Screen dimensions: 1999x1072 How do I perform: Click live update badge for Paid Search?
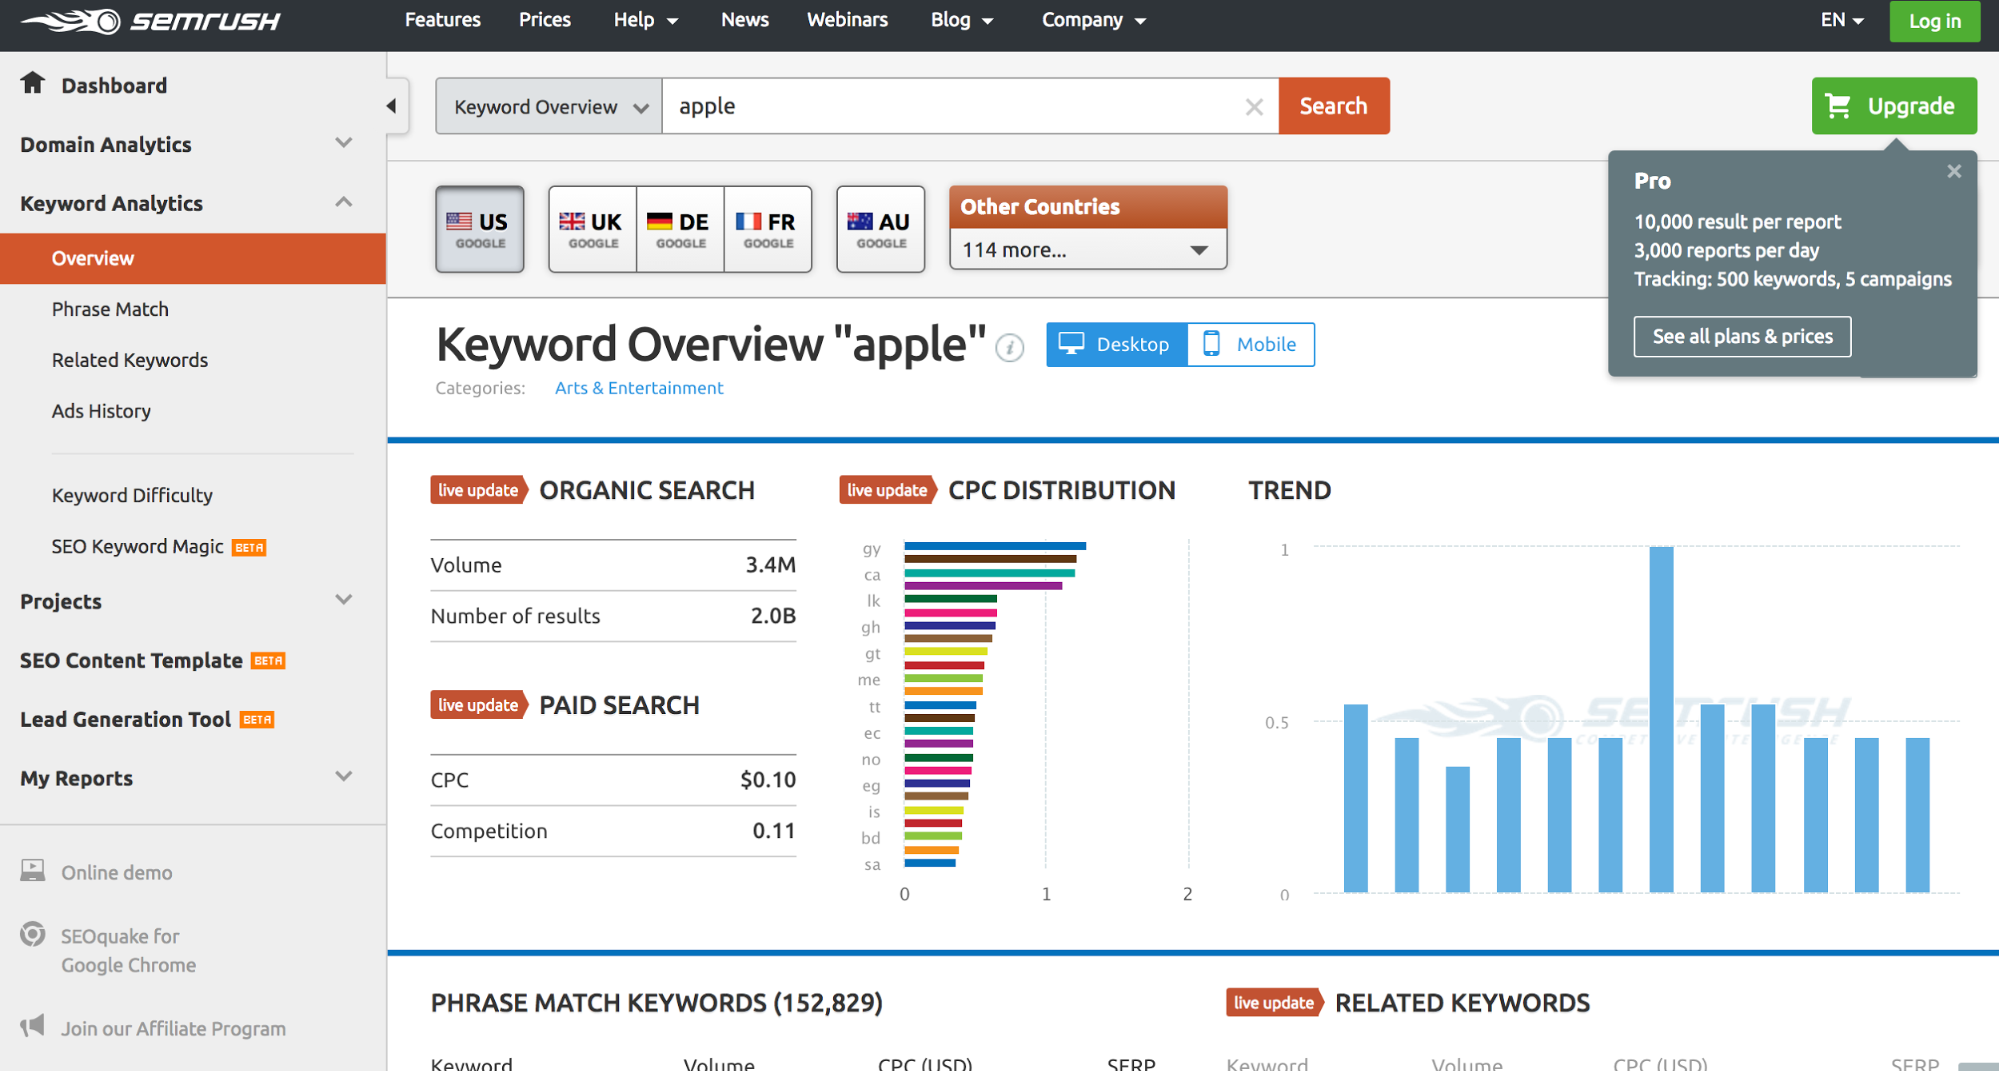pyautogui.click(x=479, y=705)
